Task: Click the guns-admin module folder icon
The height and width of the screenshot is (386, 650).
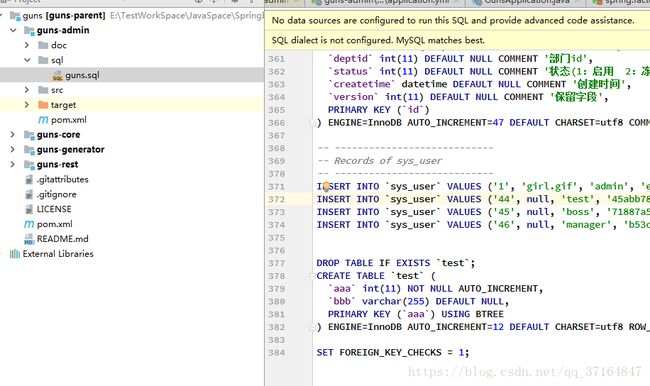Action: point(29,30)
